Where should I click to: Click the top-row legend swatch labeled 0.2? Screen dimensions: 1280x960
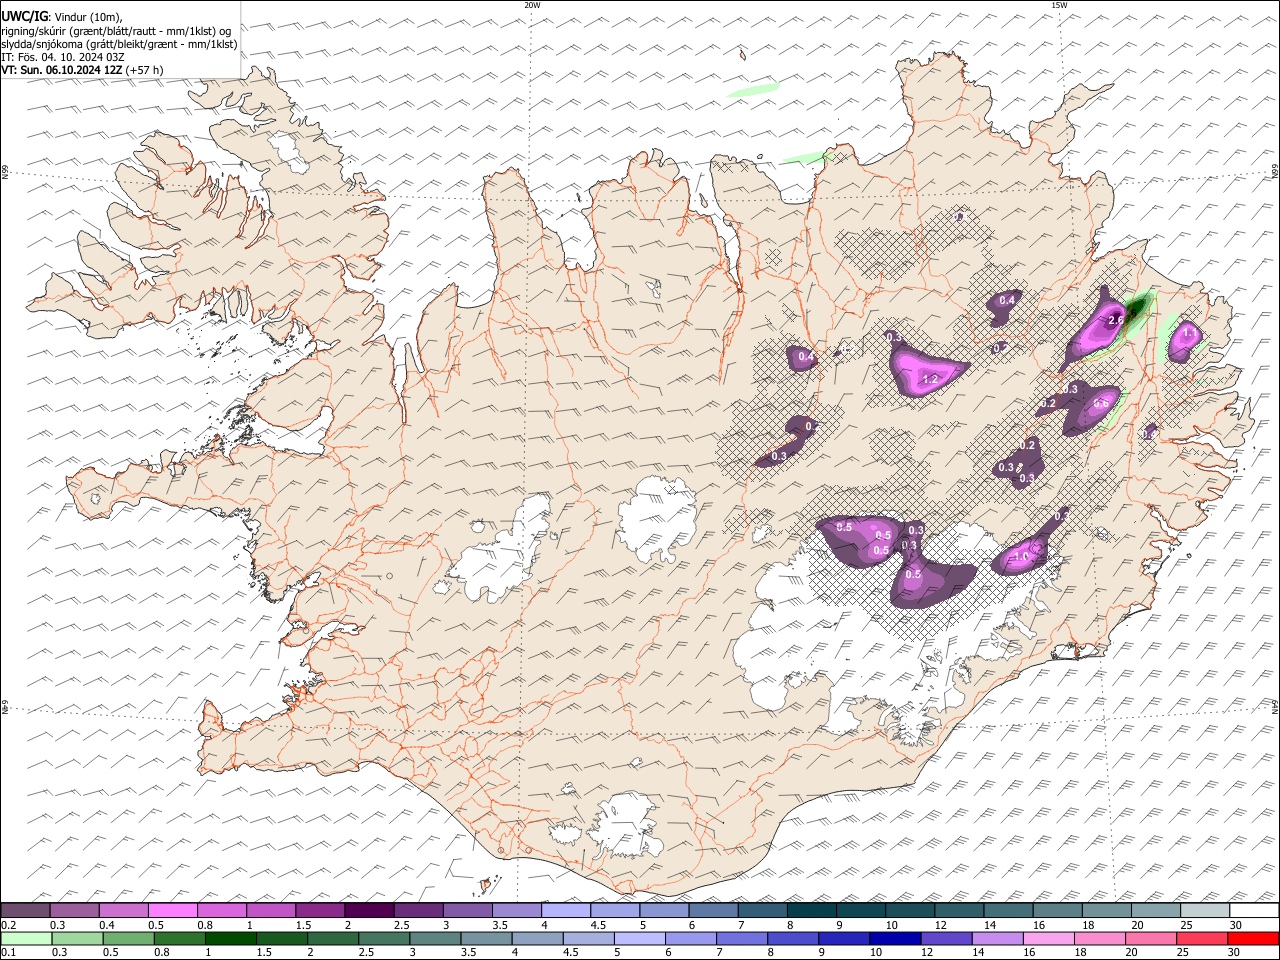click(x=25, y=911)
